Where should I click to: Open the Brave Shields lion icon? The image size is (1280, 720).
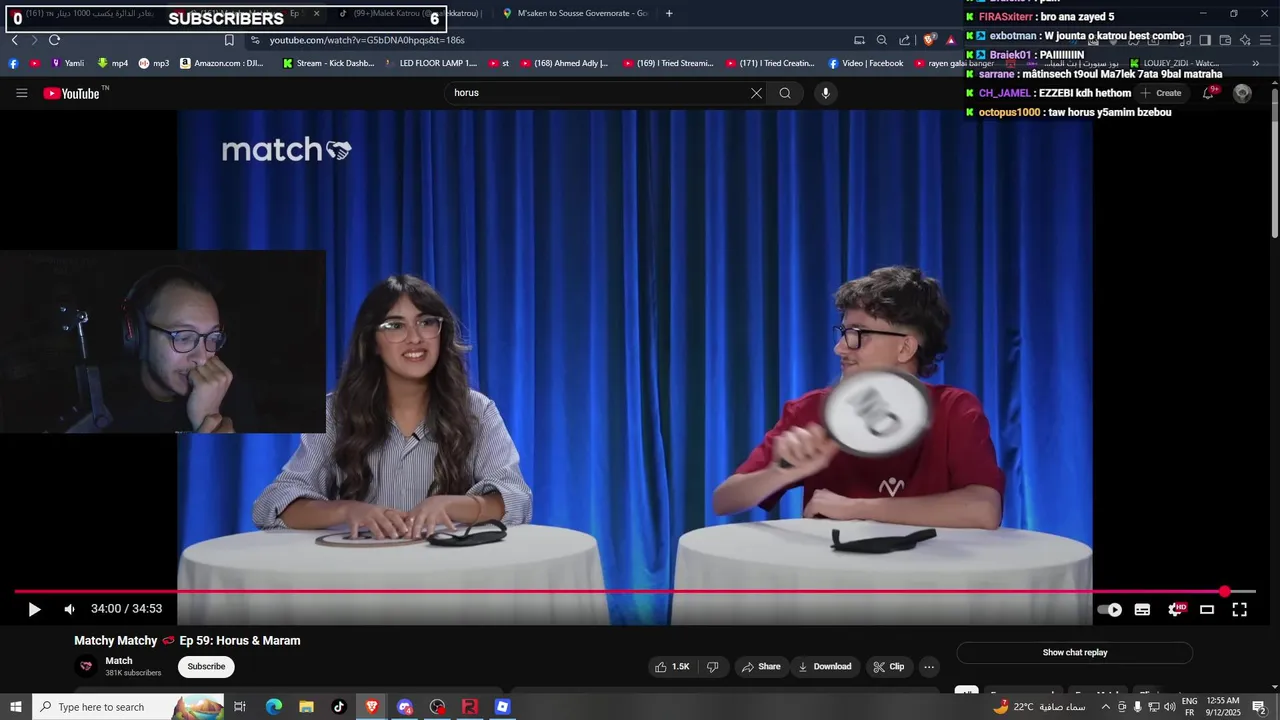tap(930, 40)
